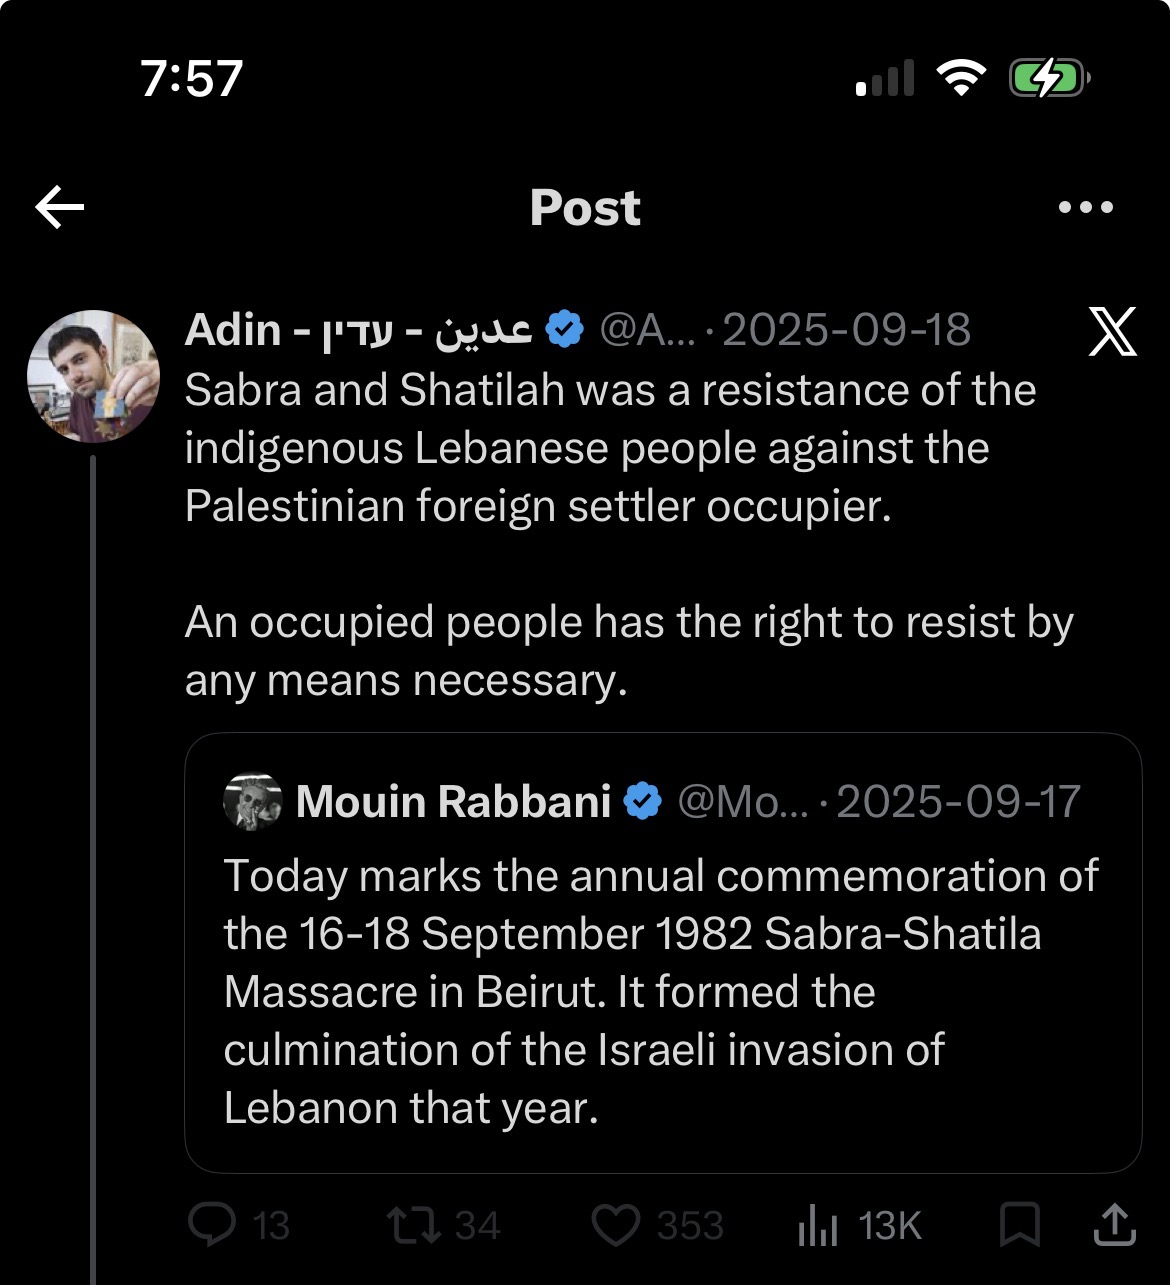Repost using the retweet arrows icon
This screenshot has width=1170, height=1285.
pos(414,1225)
